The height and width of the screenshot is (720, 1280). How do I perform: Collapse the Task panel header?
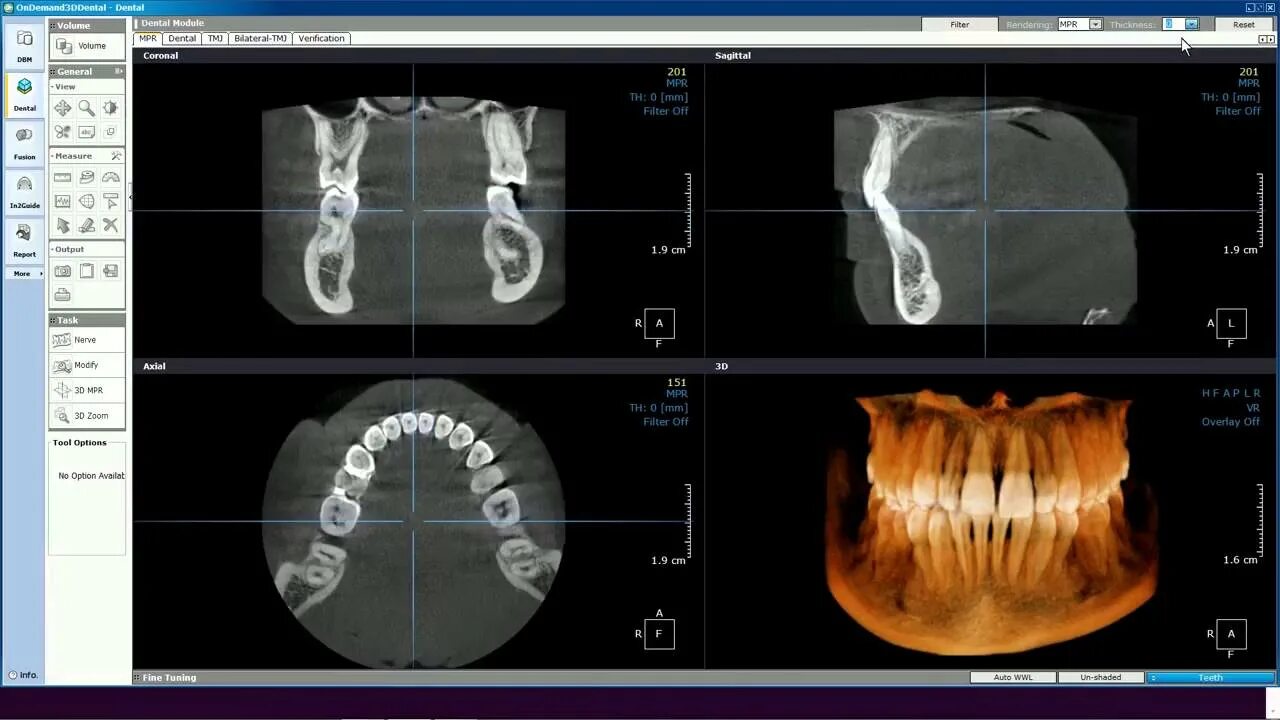[87, 320]
